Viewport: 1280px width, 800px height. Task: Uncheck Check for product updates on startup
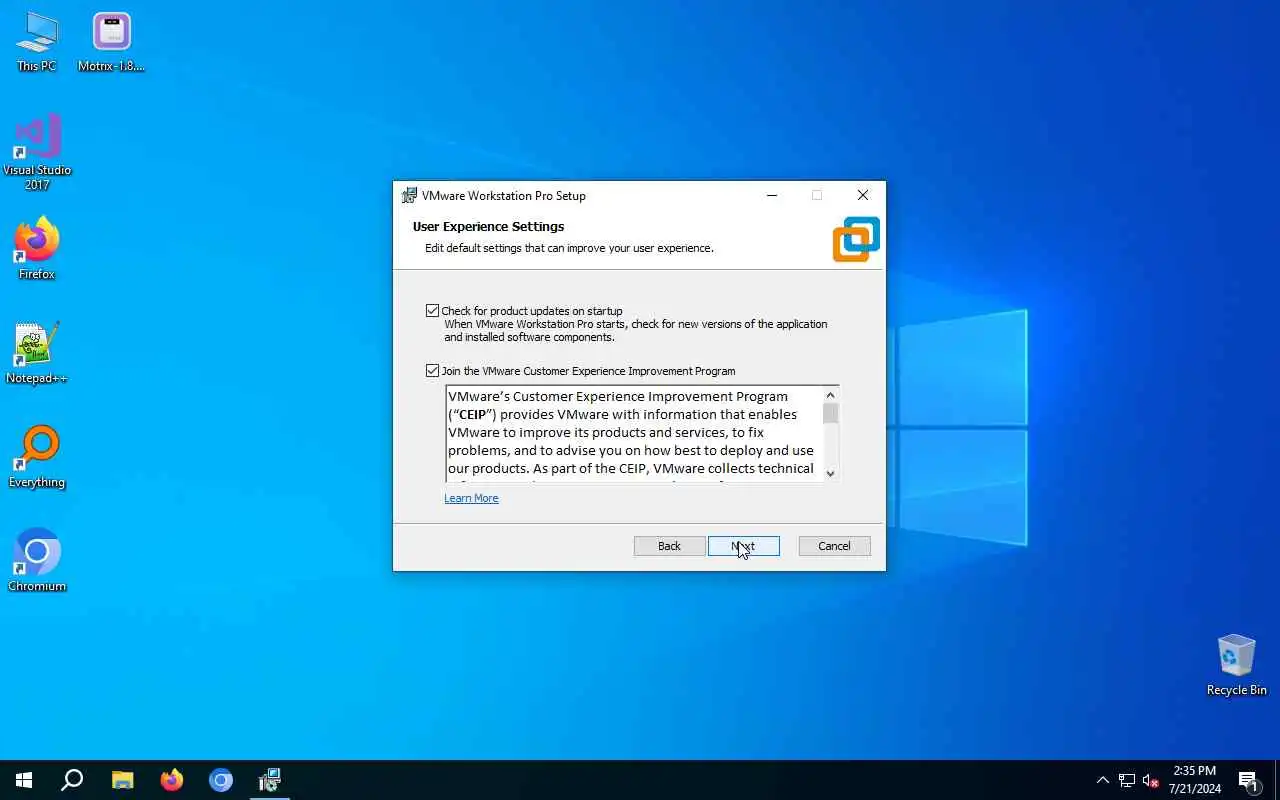coord(432,311)
